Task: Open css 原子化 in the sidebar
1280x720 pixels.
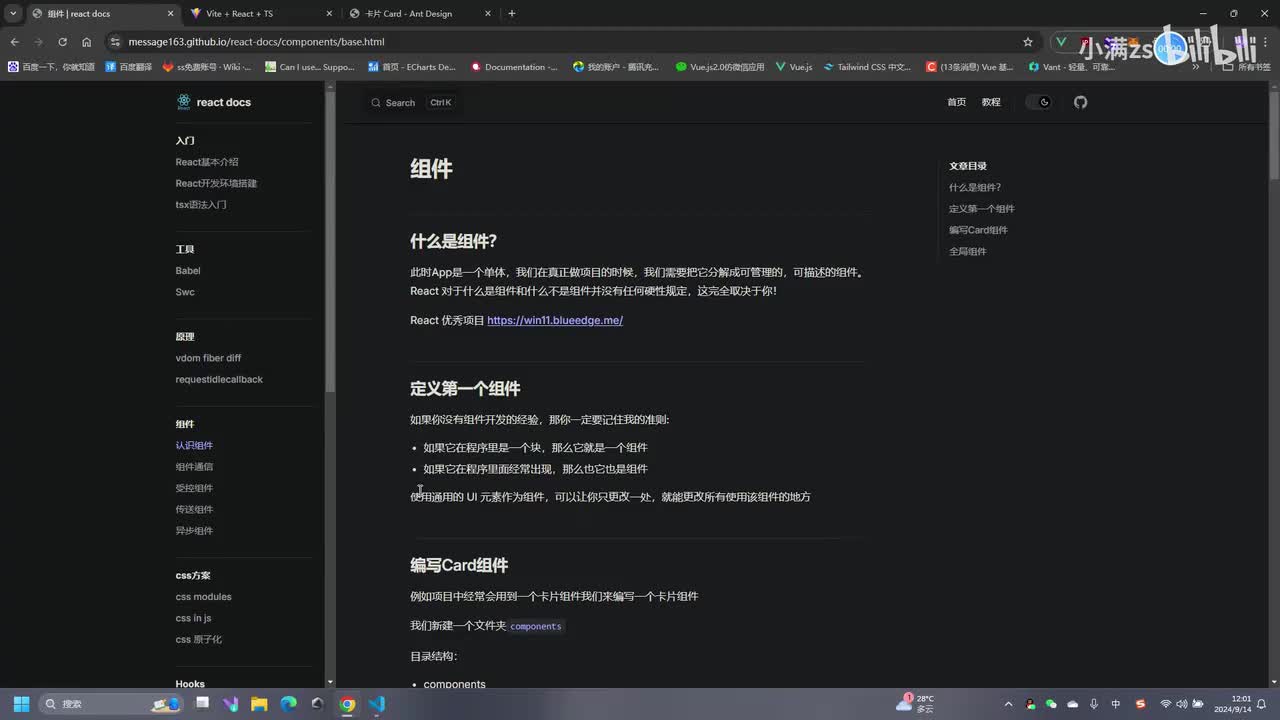Action: (198, 640)
